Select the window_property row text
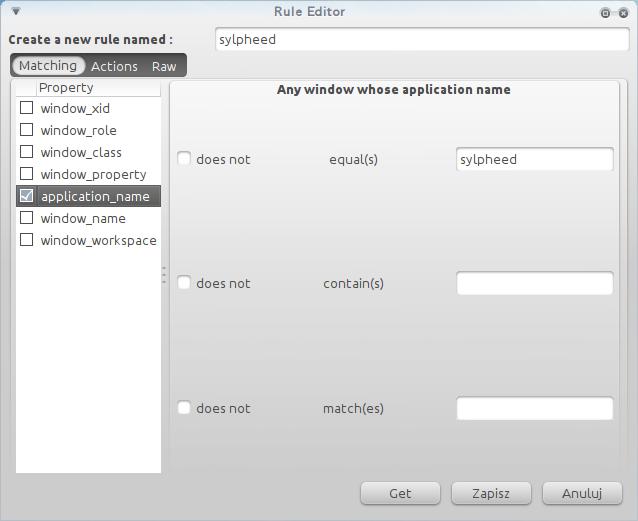 [94, 175]
